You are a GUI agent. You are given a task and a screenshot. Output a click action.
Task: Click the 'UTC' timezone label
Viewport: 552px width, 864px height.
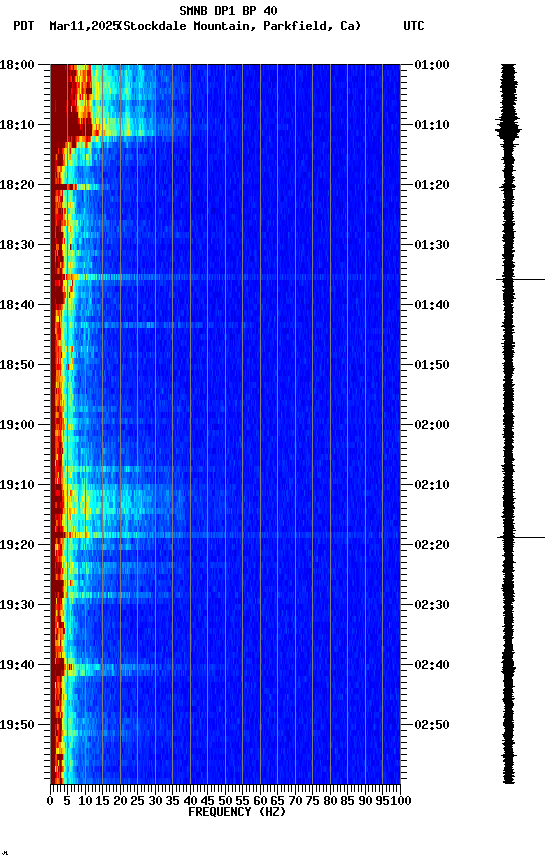coord(414,26)
